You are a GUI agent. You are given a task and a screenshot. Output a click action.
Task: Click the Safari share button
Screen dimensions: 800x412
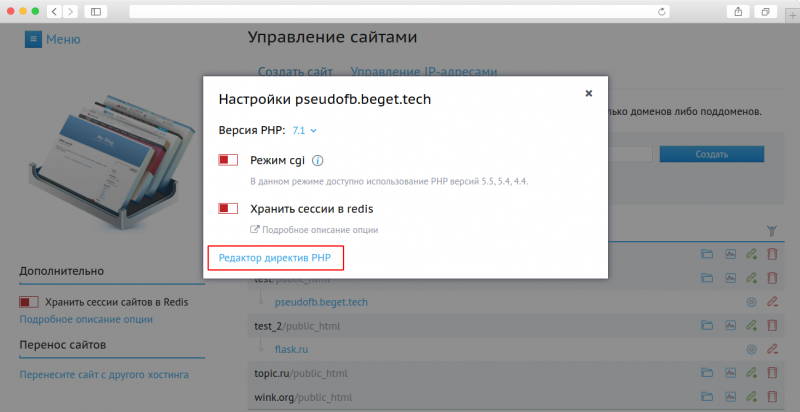[738, 11]
